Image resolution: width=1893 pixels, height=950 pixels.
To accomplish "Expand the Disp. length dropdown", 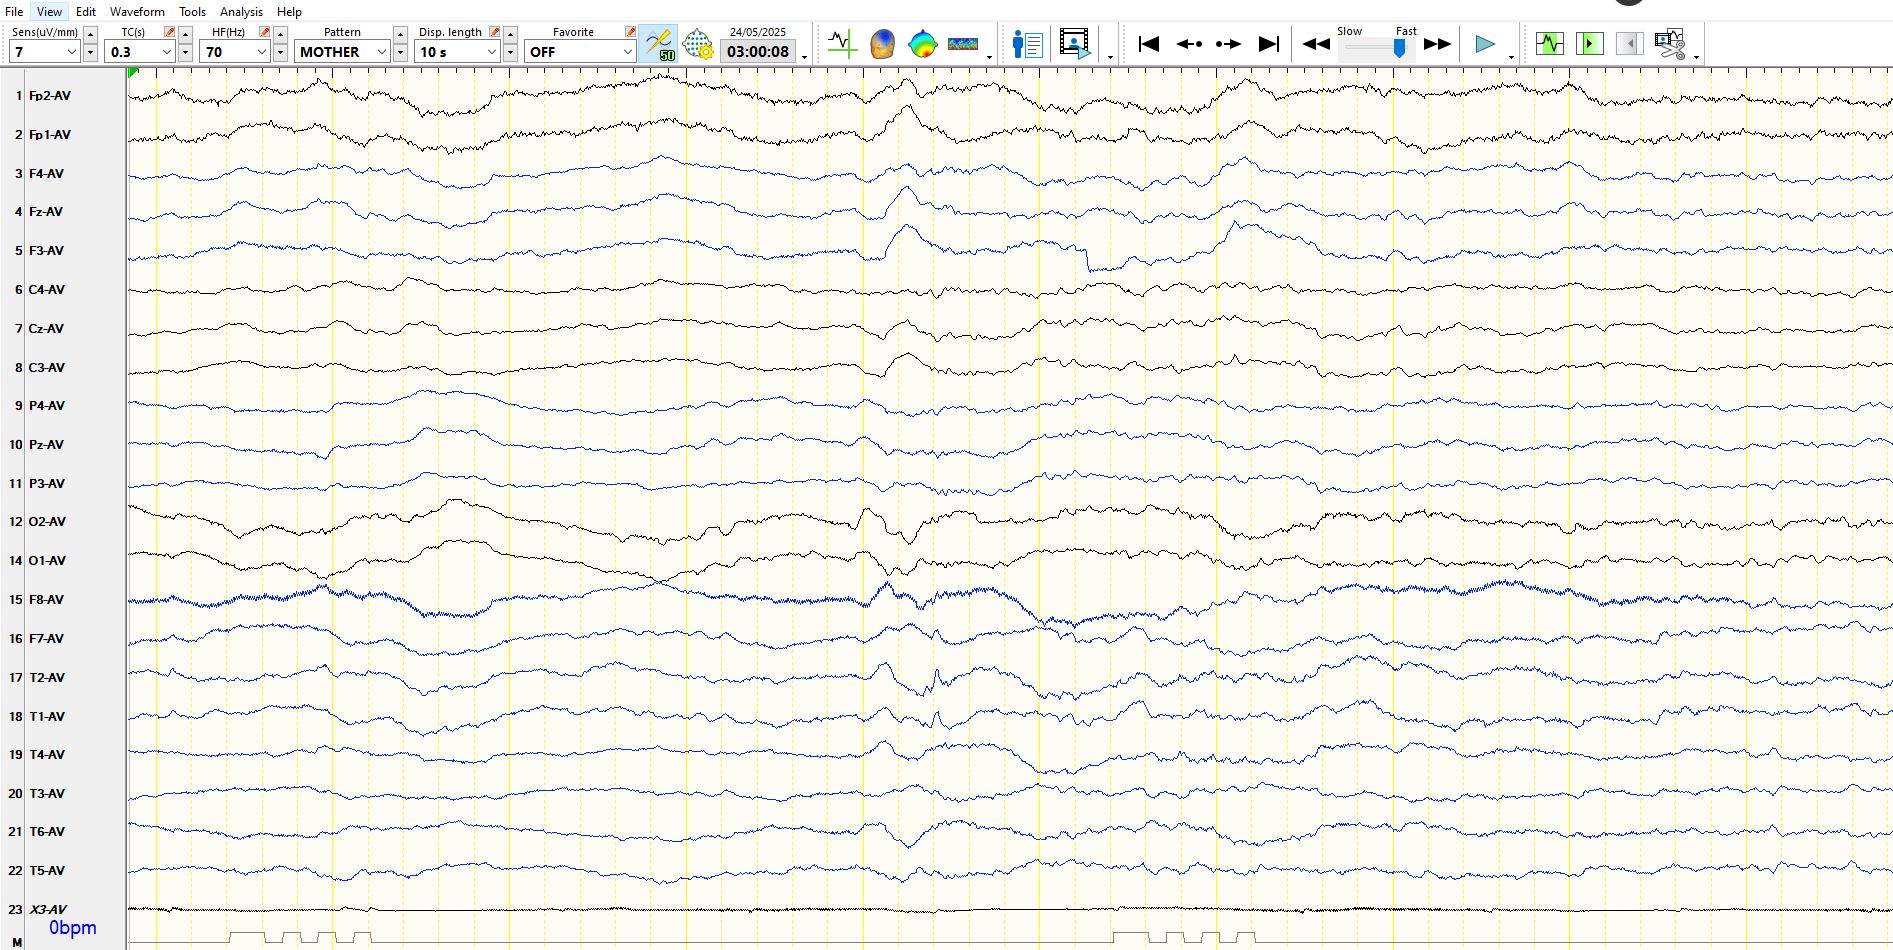I will (491, 52).
